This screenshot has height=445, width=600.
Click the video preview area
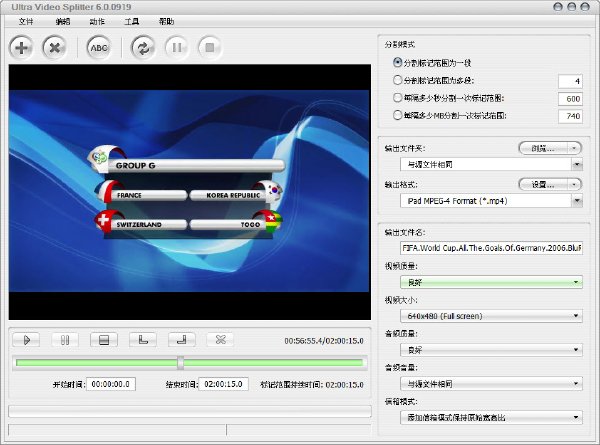tap(190, 192)
